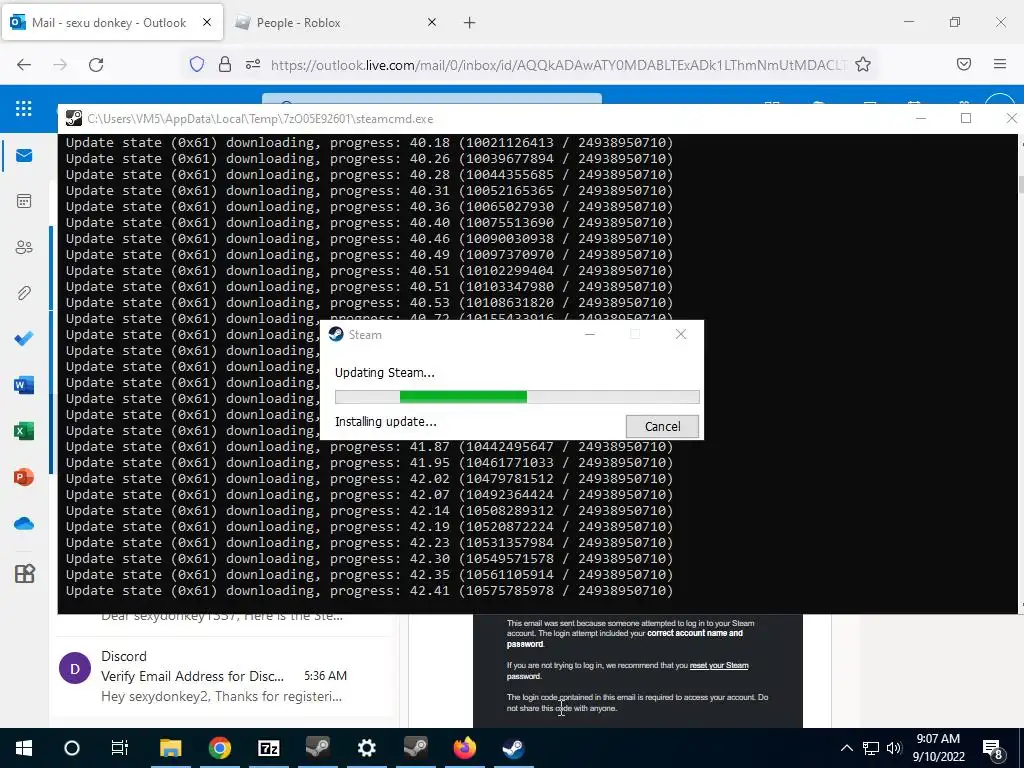Click the Firefox address bar URL

[558, 65]
